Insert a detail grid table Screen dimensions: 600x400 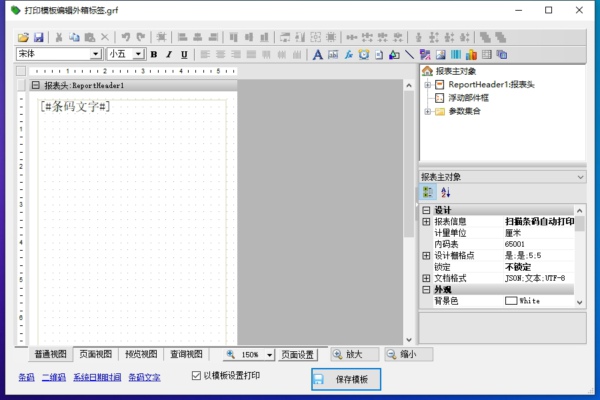pos(487,55)
